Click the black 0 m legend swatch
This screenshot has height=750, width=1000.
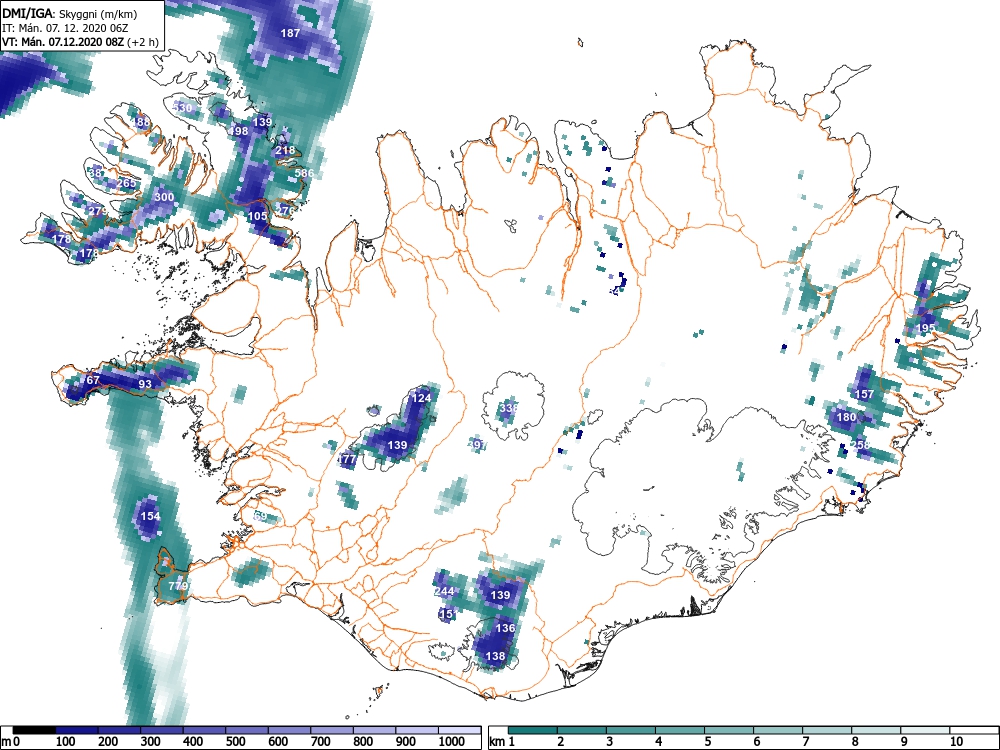click(x=34, y=730)
